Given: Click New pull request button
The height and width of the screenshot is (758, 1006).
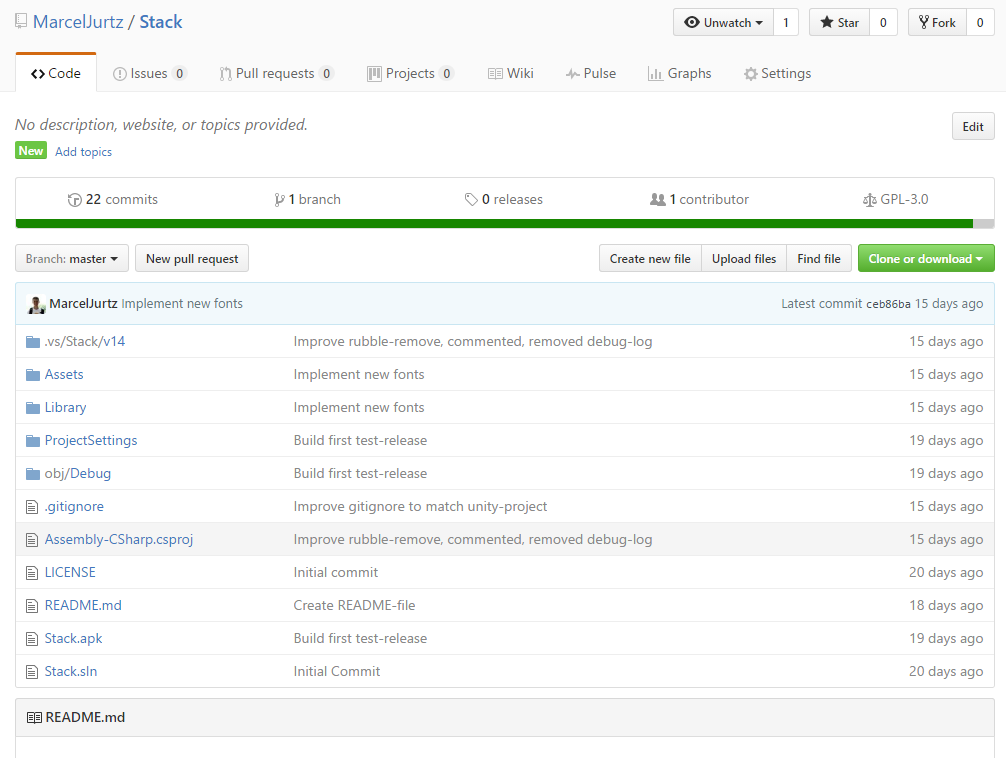Looking at the screenshot, I should 192,259.
